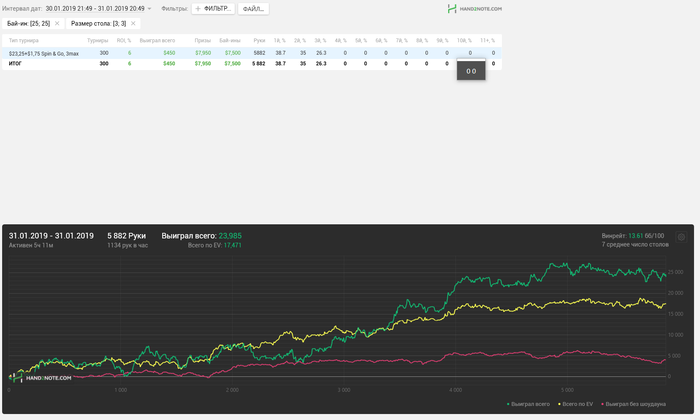Sort by the 4й, % column header
700x420 pixels.
(341, 40)
